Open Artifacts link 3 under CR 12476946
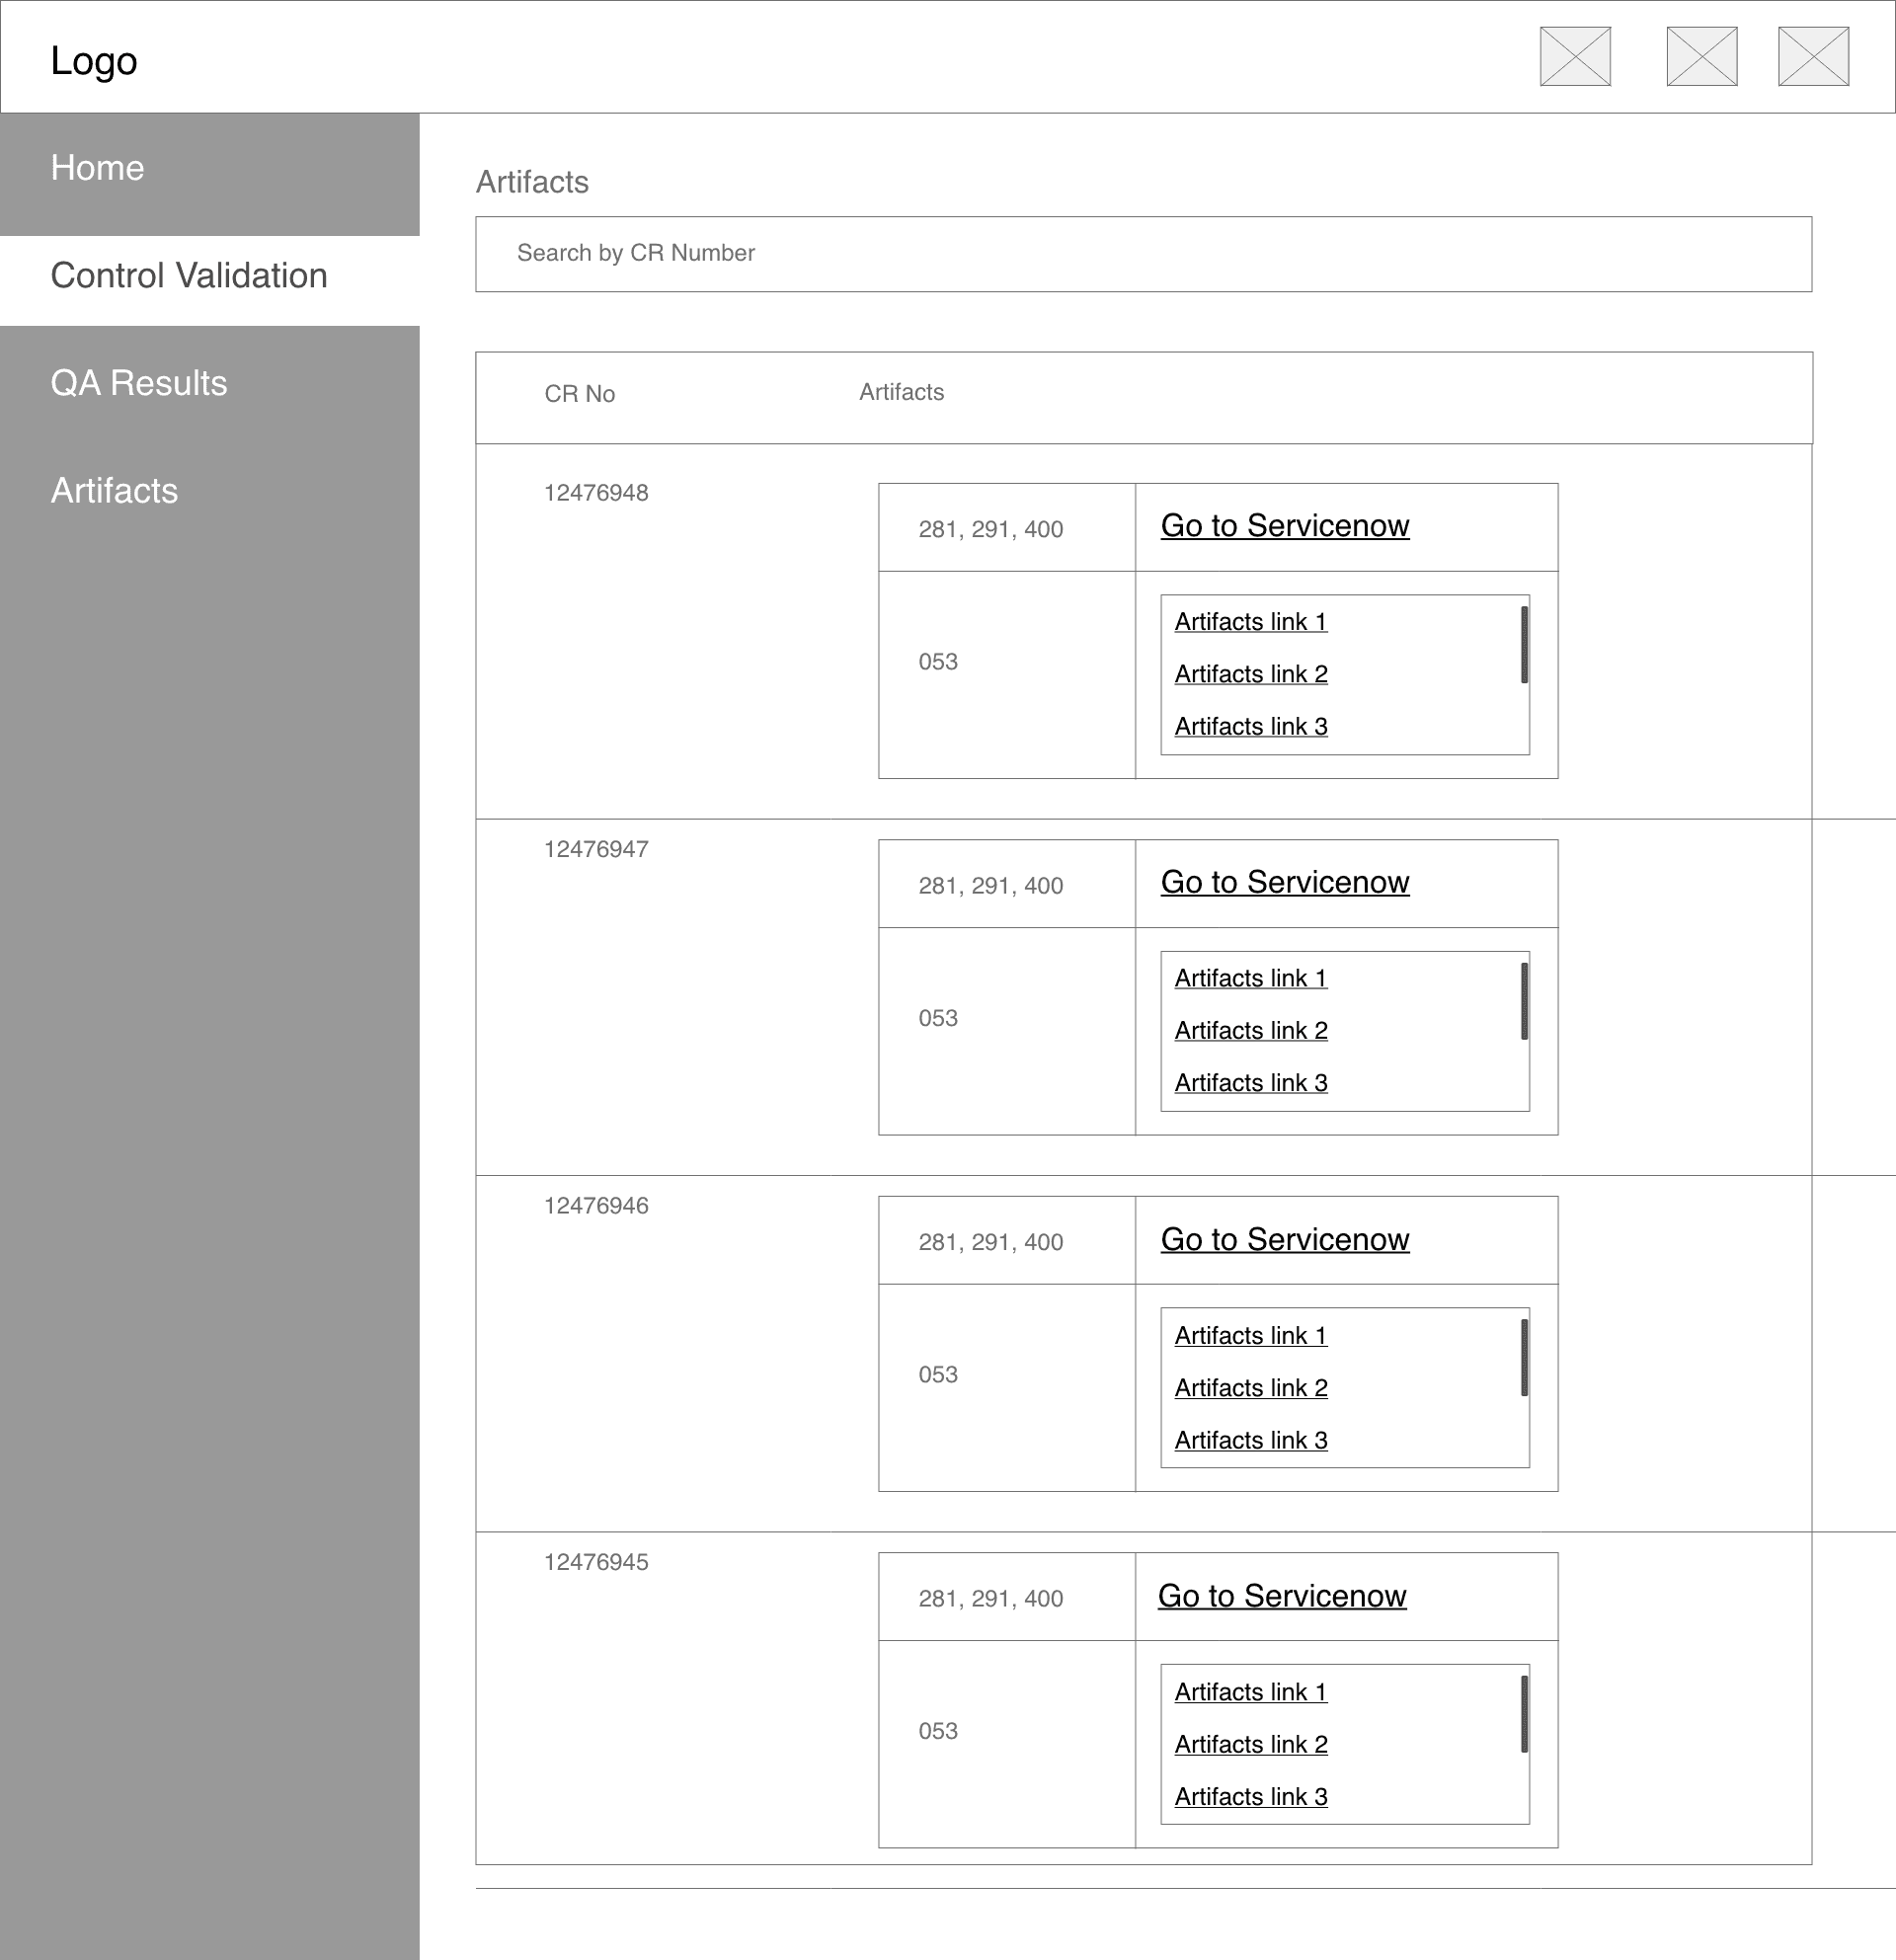Image resolution: width=1896 pixels, height=1960 pixels. pyautogui.click(x=1250, y=1440)
